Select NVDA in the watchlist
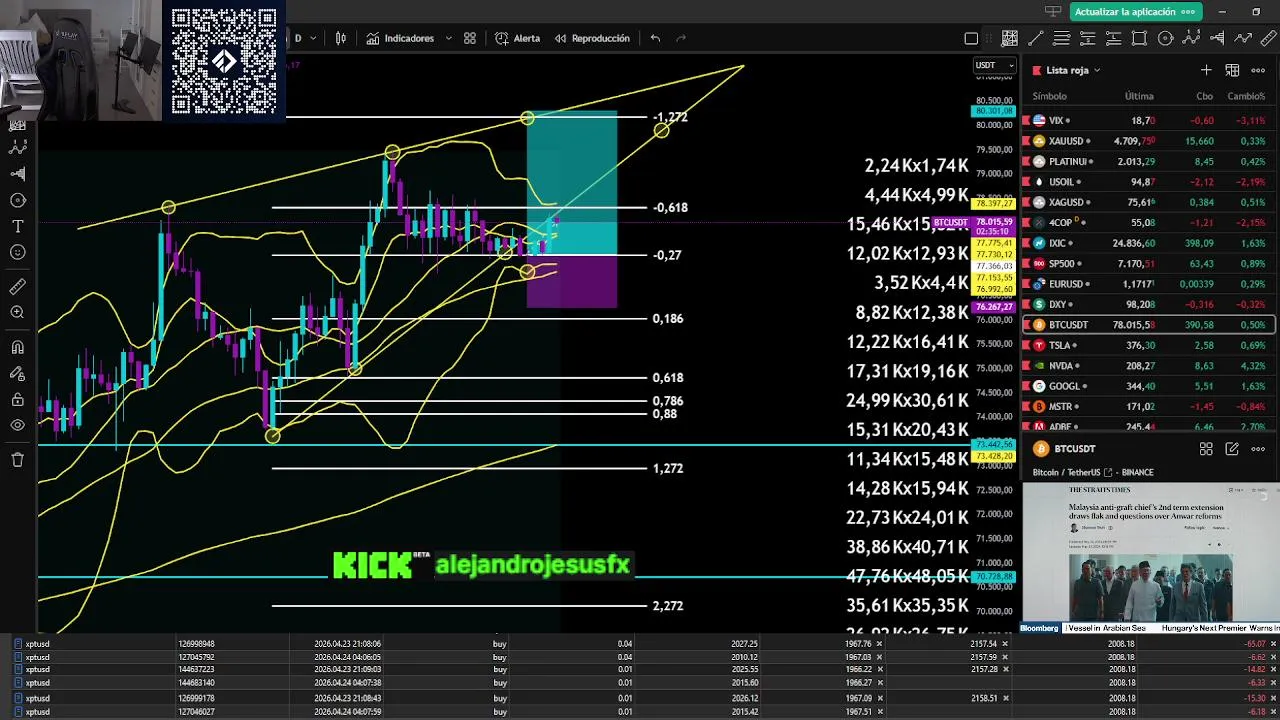Viewport: 1280px width, 720px height. (x=1148, y=366)
